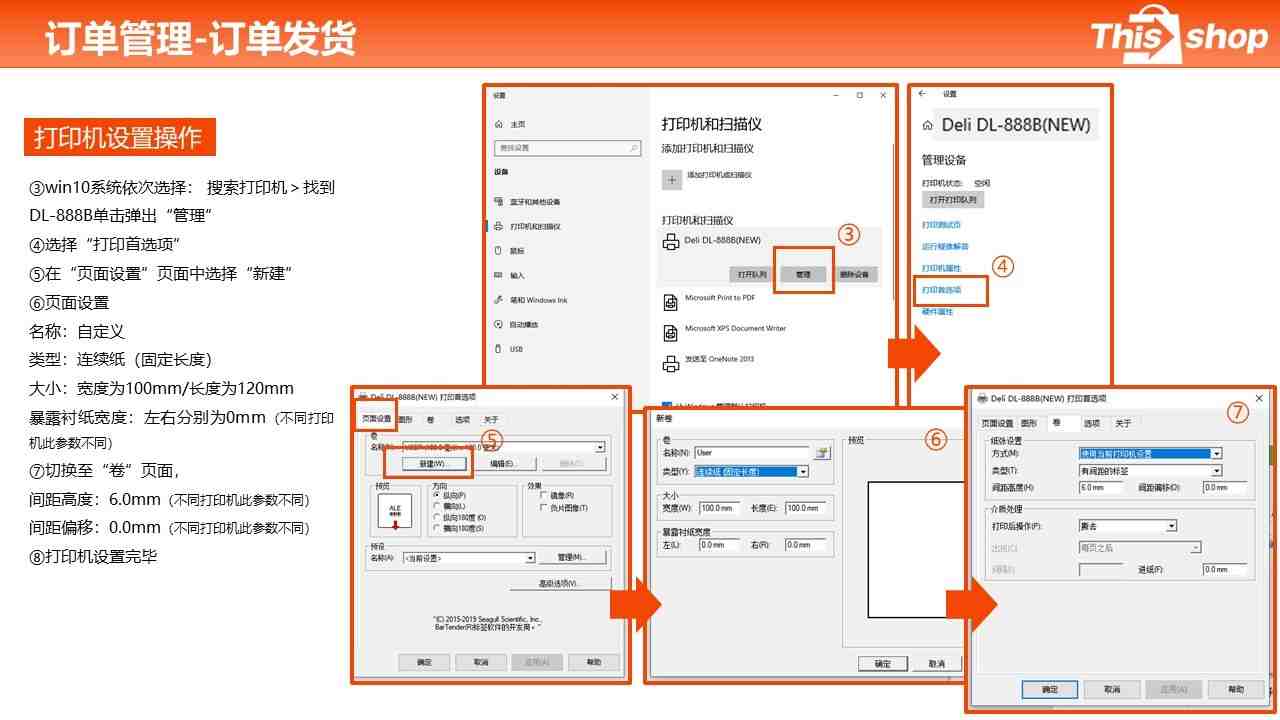Viewport: 1280px width, 720px height.
Task: Click 新建(W)... button in page setup
Action: pyautogui.click(x=435, y=464)
